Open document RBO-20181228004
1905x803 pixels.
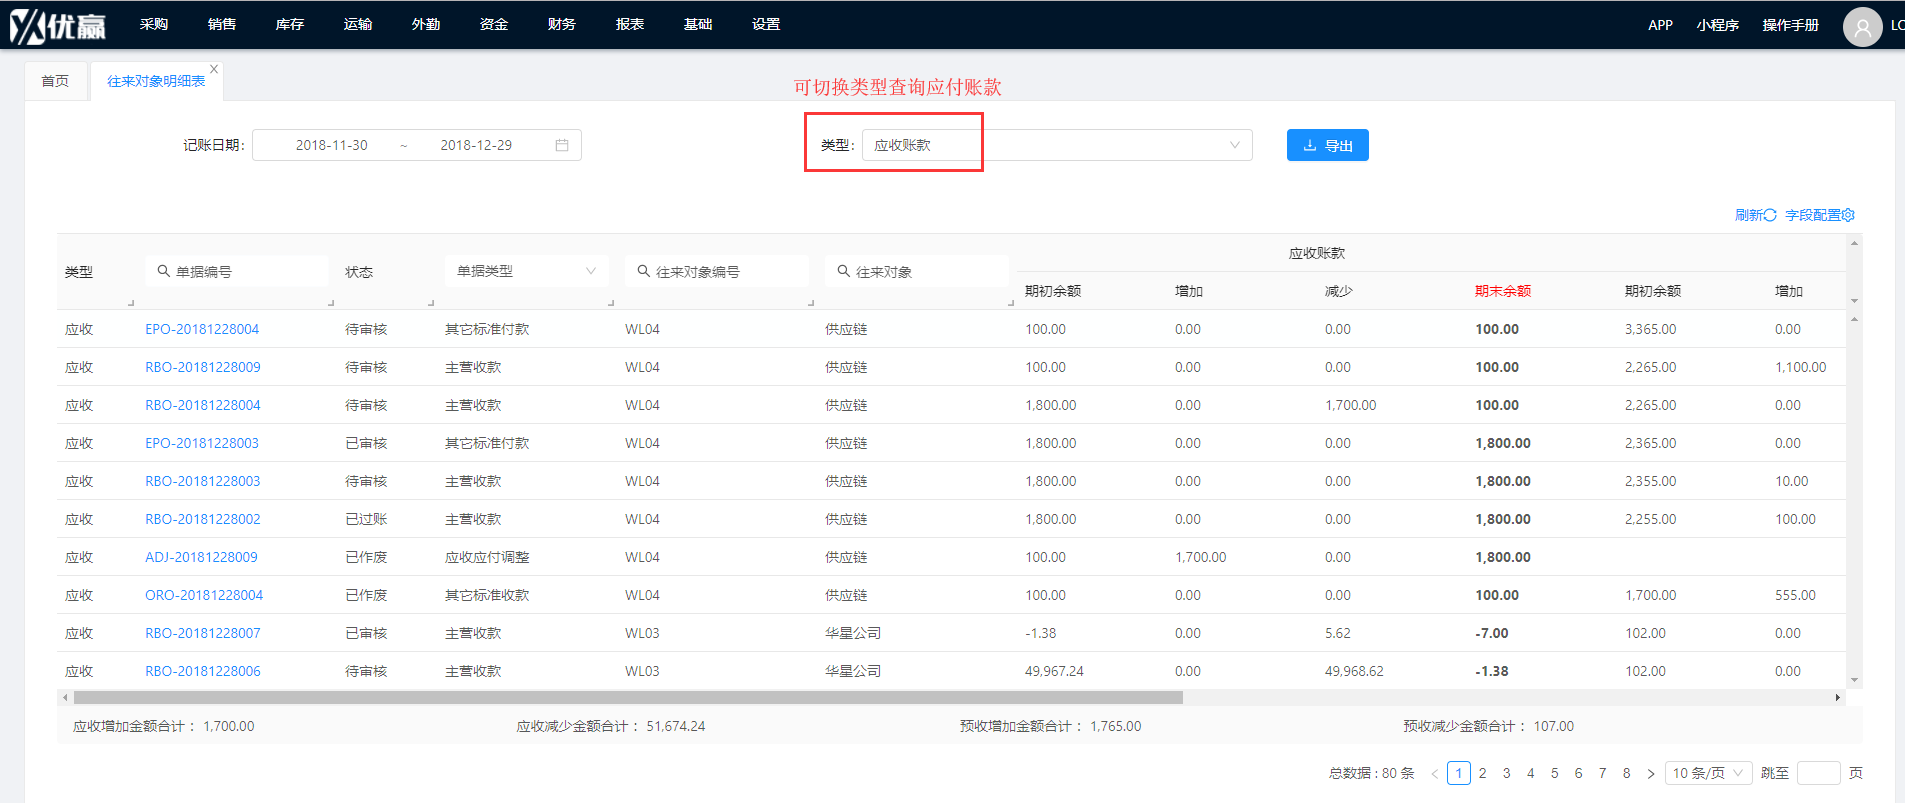203,405
